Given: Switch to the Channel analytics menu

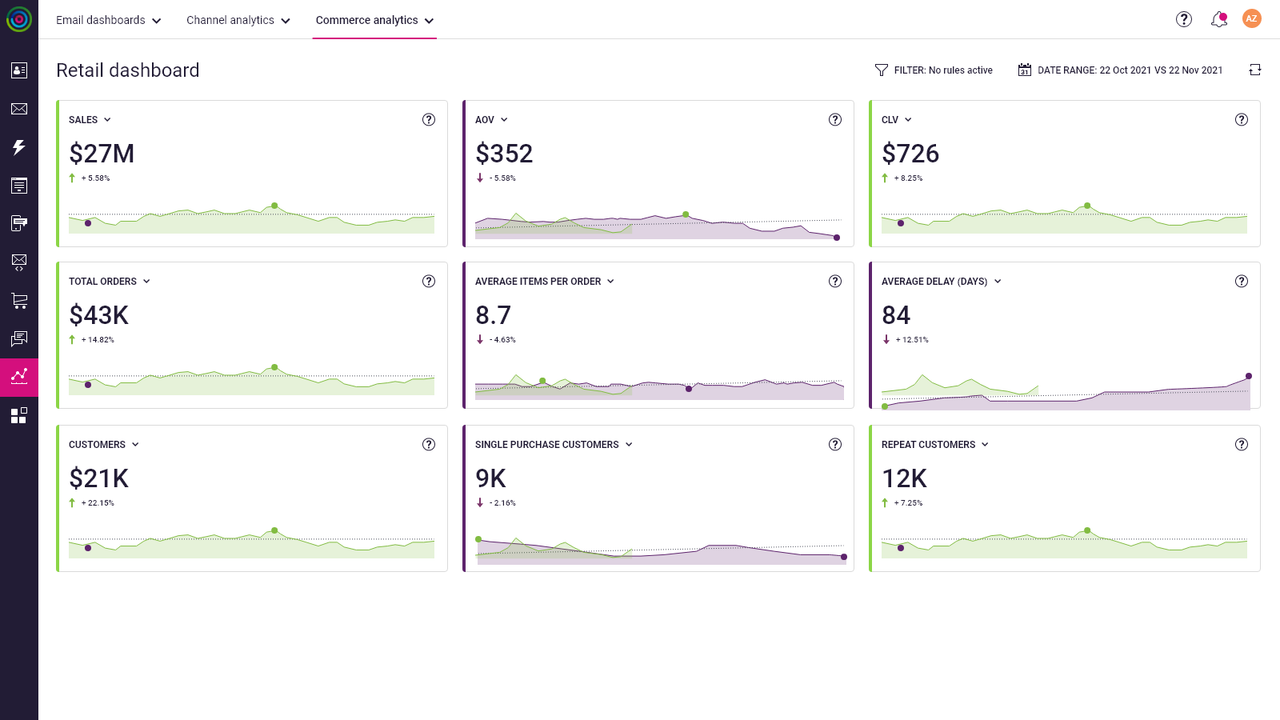Looking at the screenshot, I should point(238,20).
